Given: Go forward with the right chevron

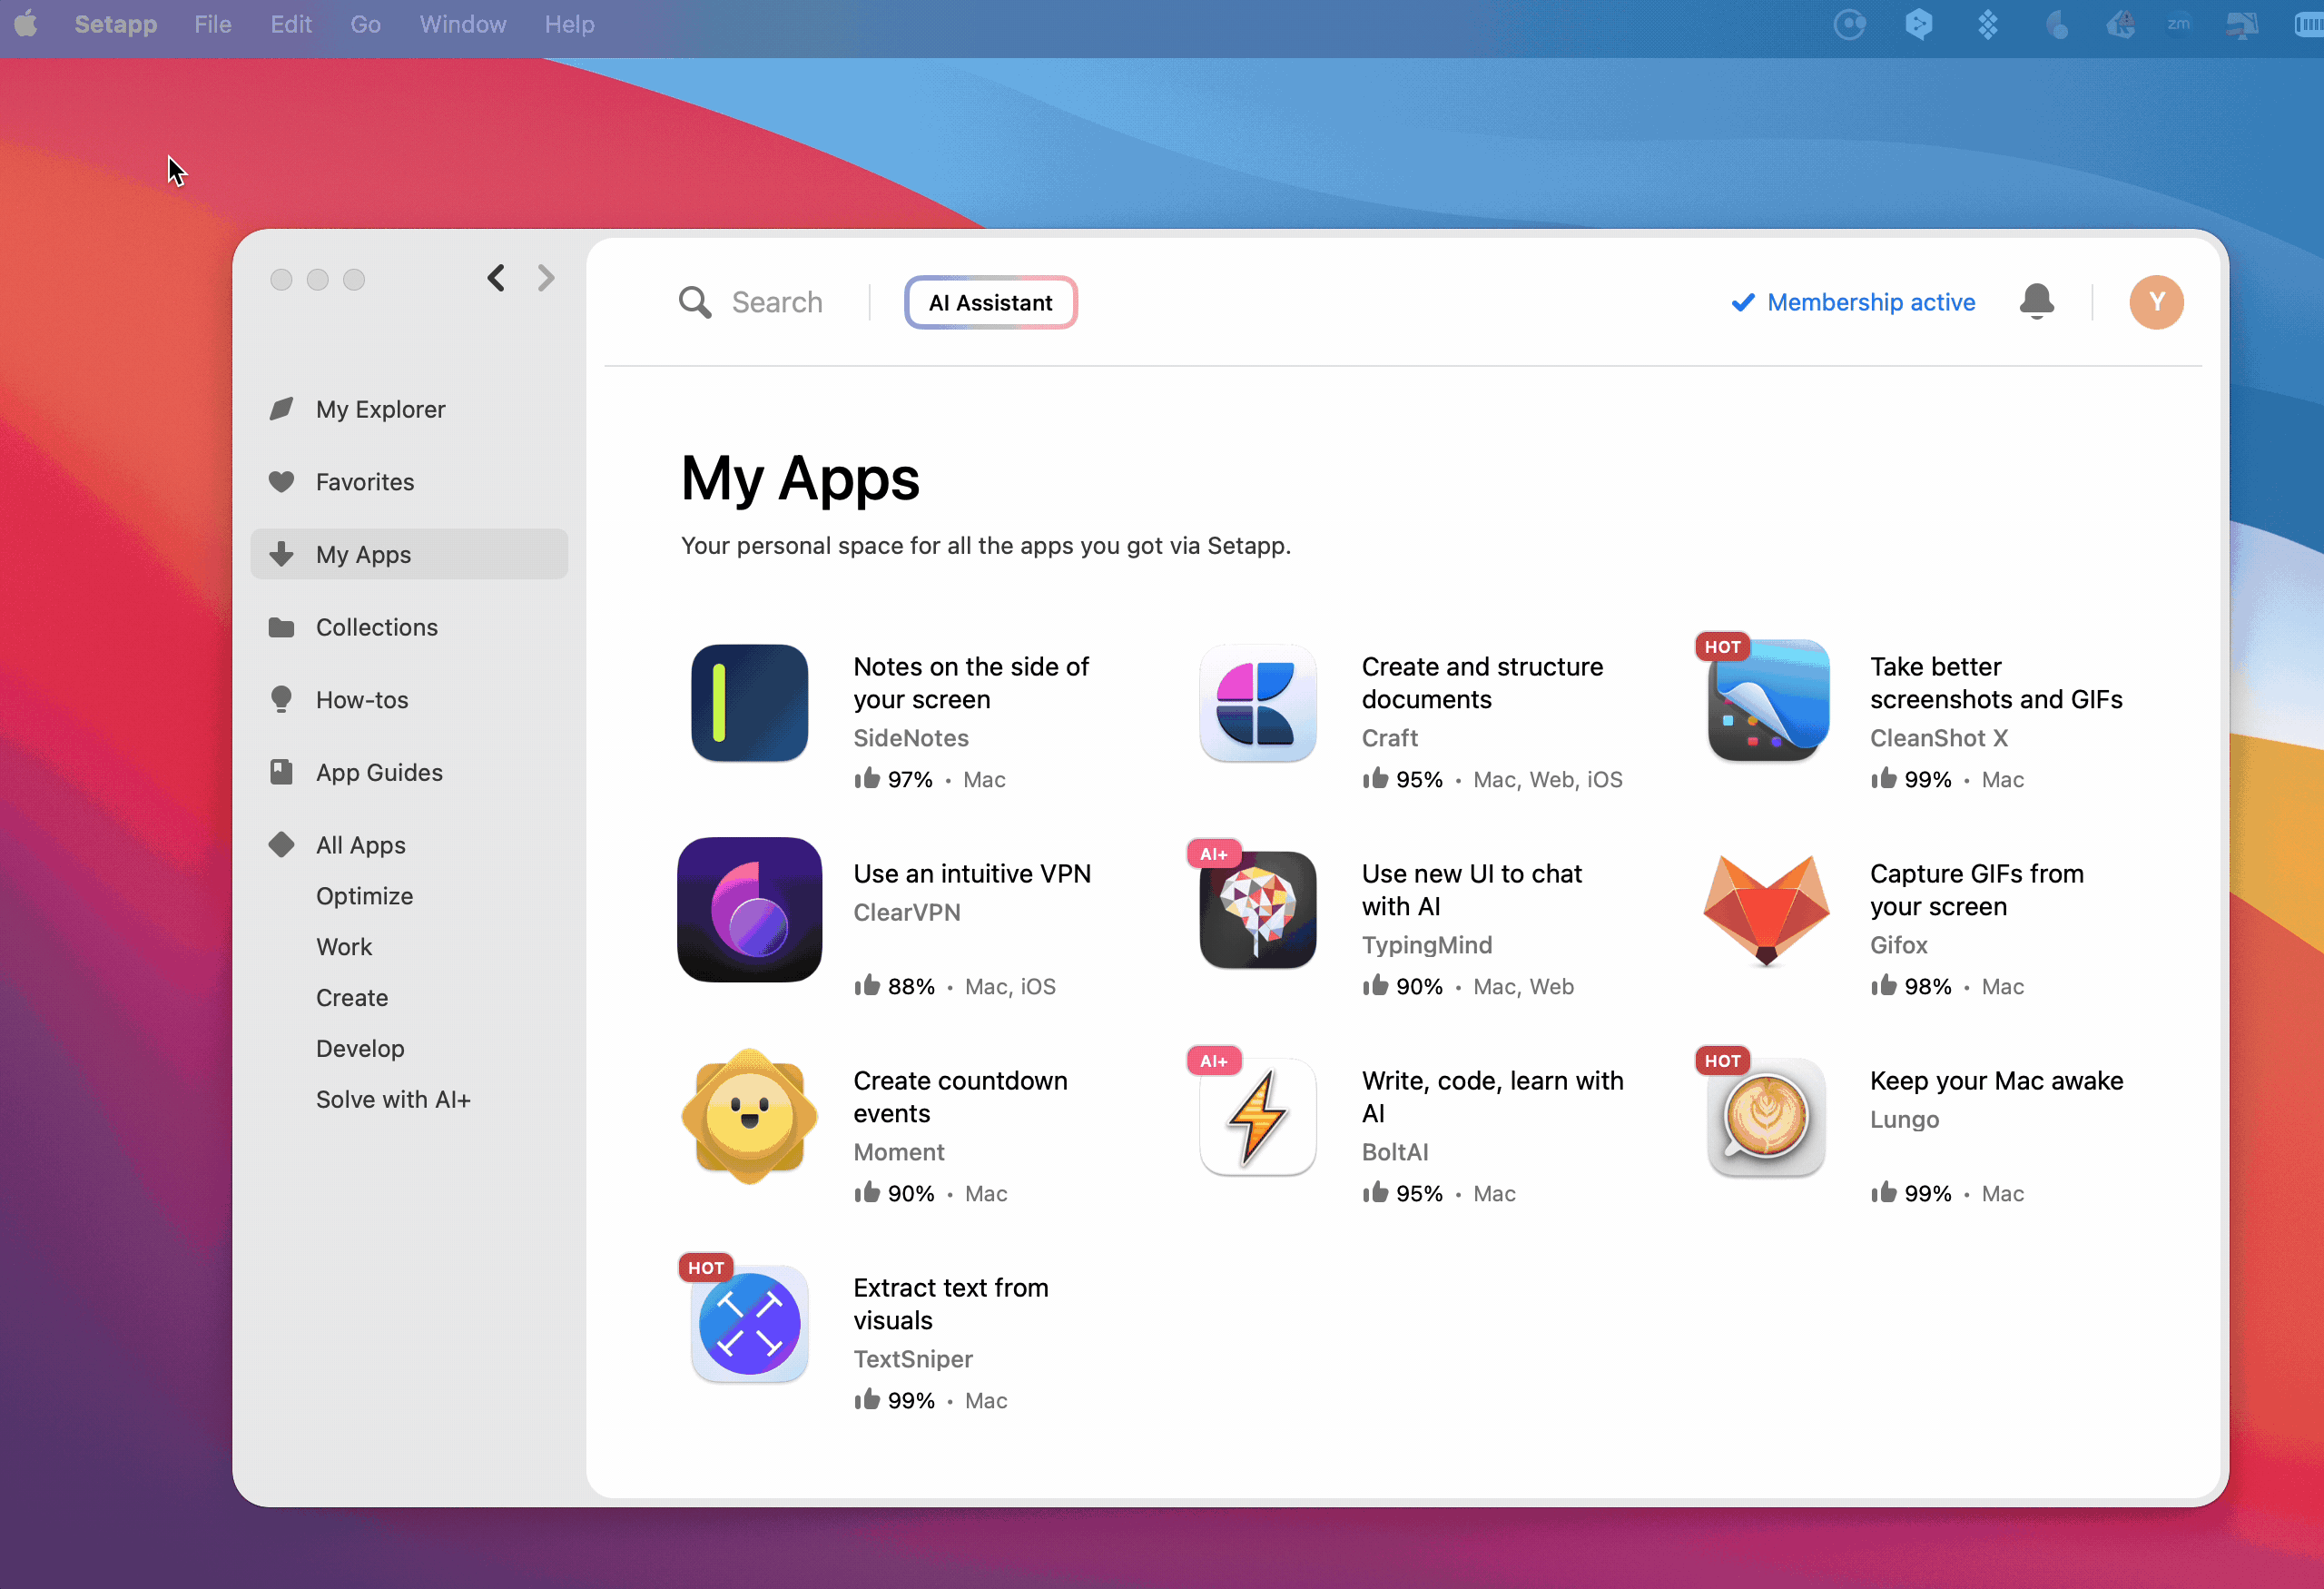Looking at the screenshot, I should click(545, 278).
